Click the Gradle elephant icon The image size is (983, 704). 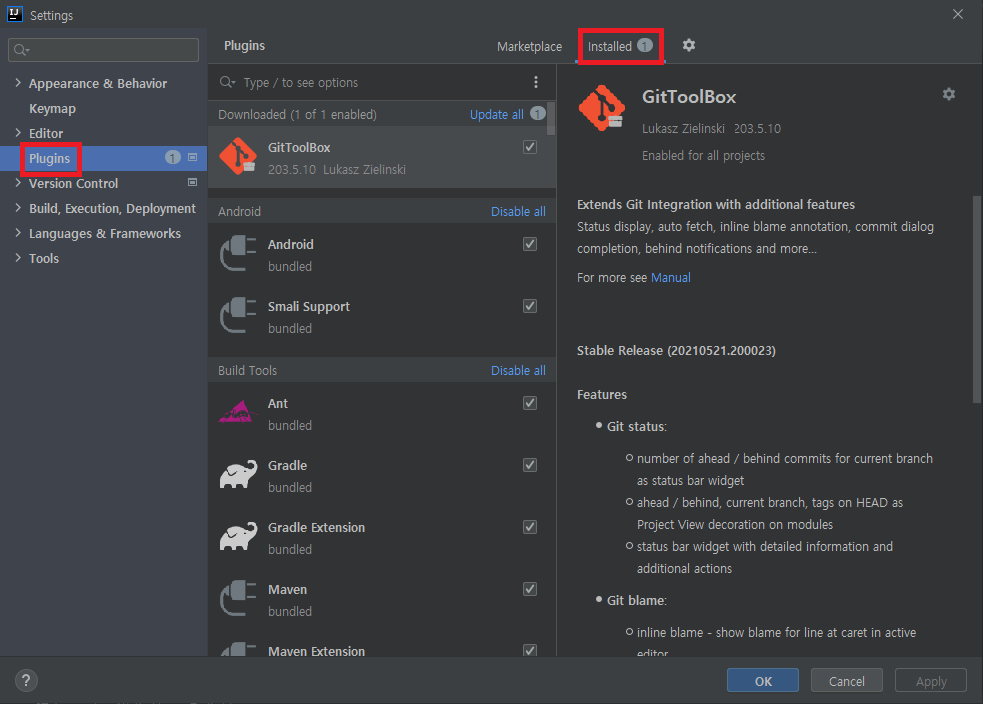pyautogui.click(x=238, y=475)
